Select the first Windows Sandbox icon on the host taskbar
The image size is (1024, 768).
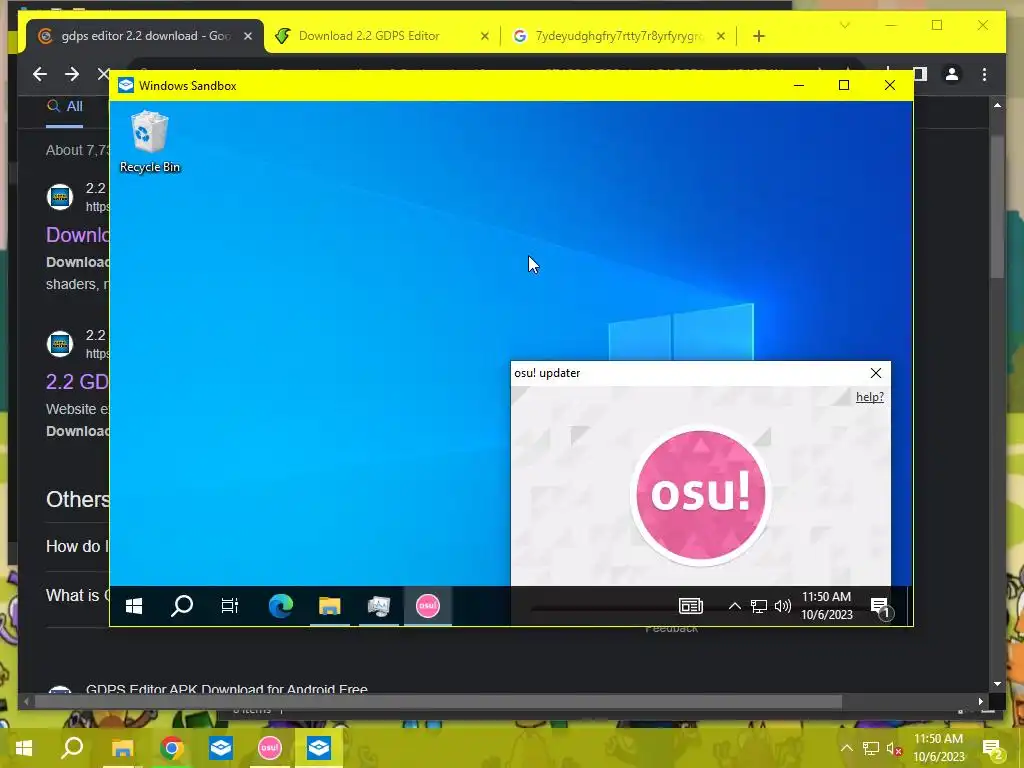(221, 748)
